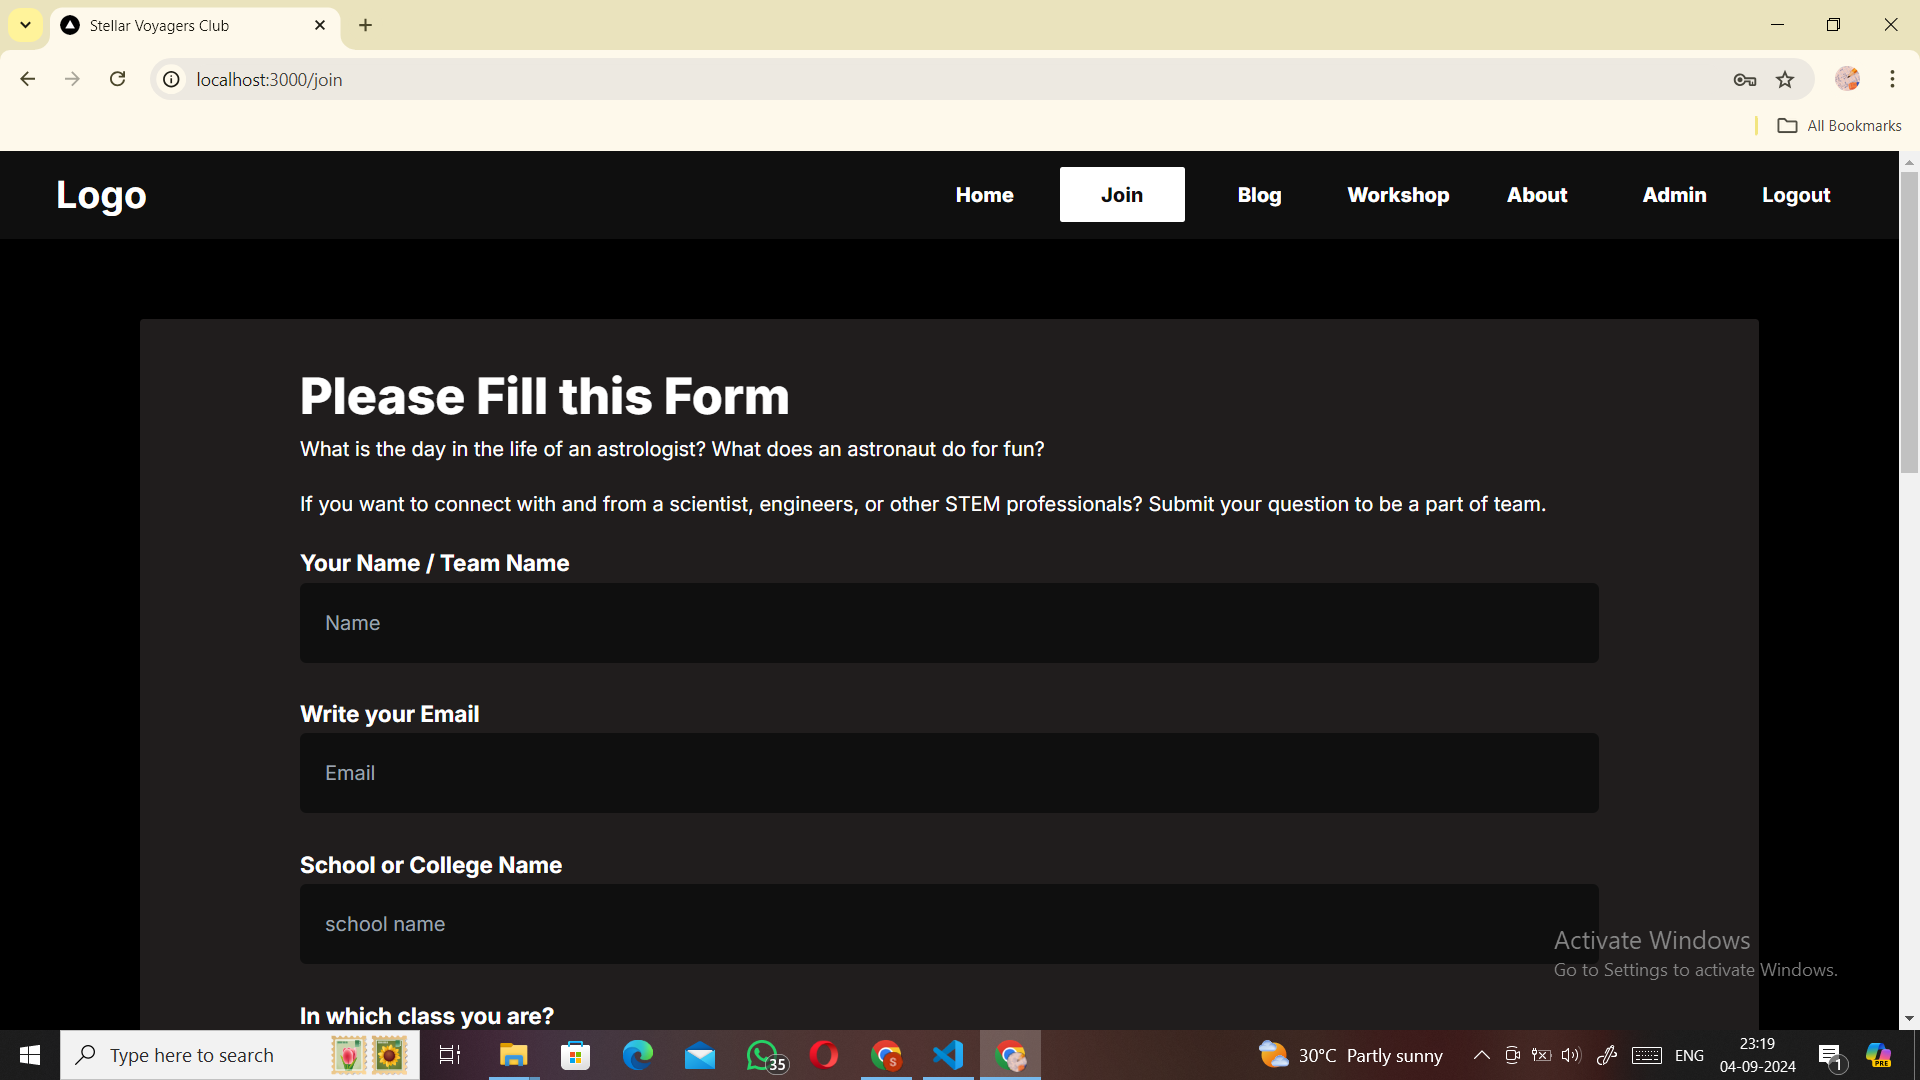Show hidden system tray icons
The height and width of the screenshot is (1080, 1920).
click(x=1482, y=1055)
